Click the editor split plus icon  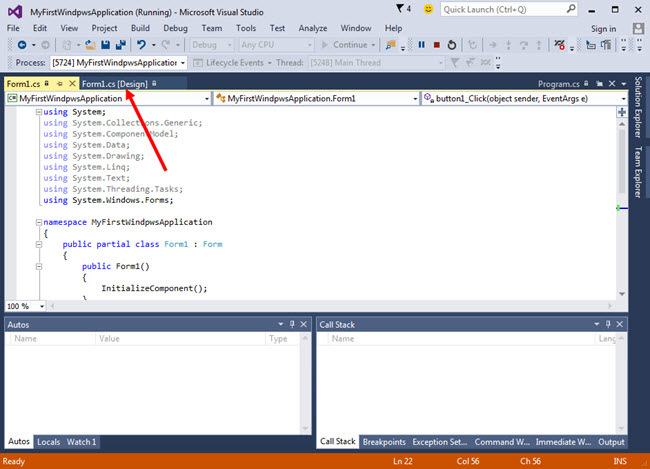coord(622,112)
